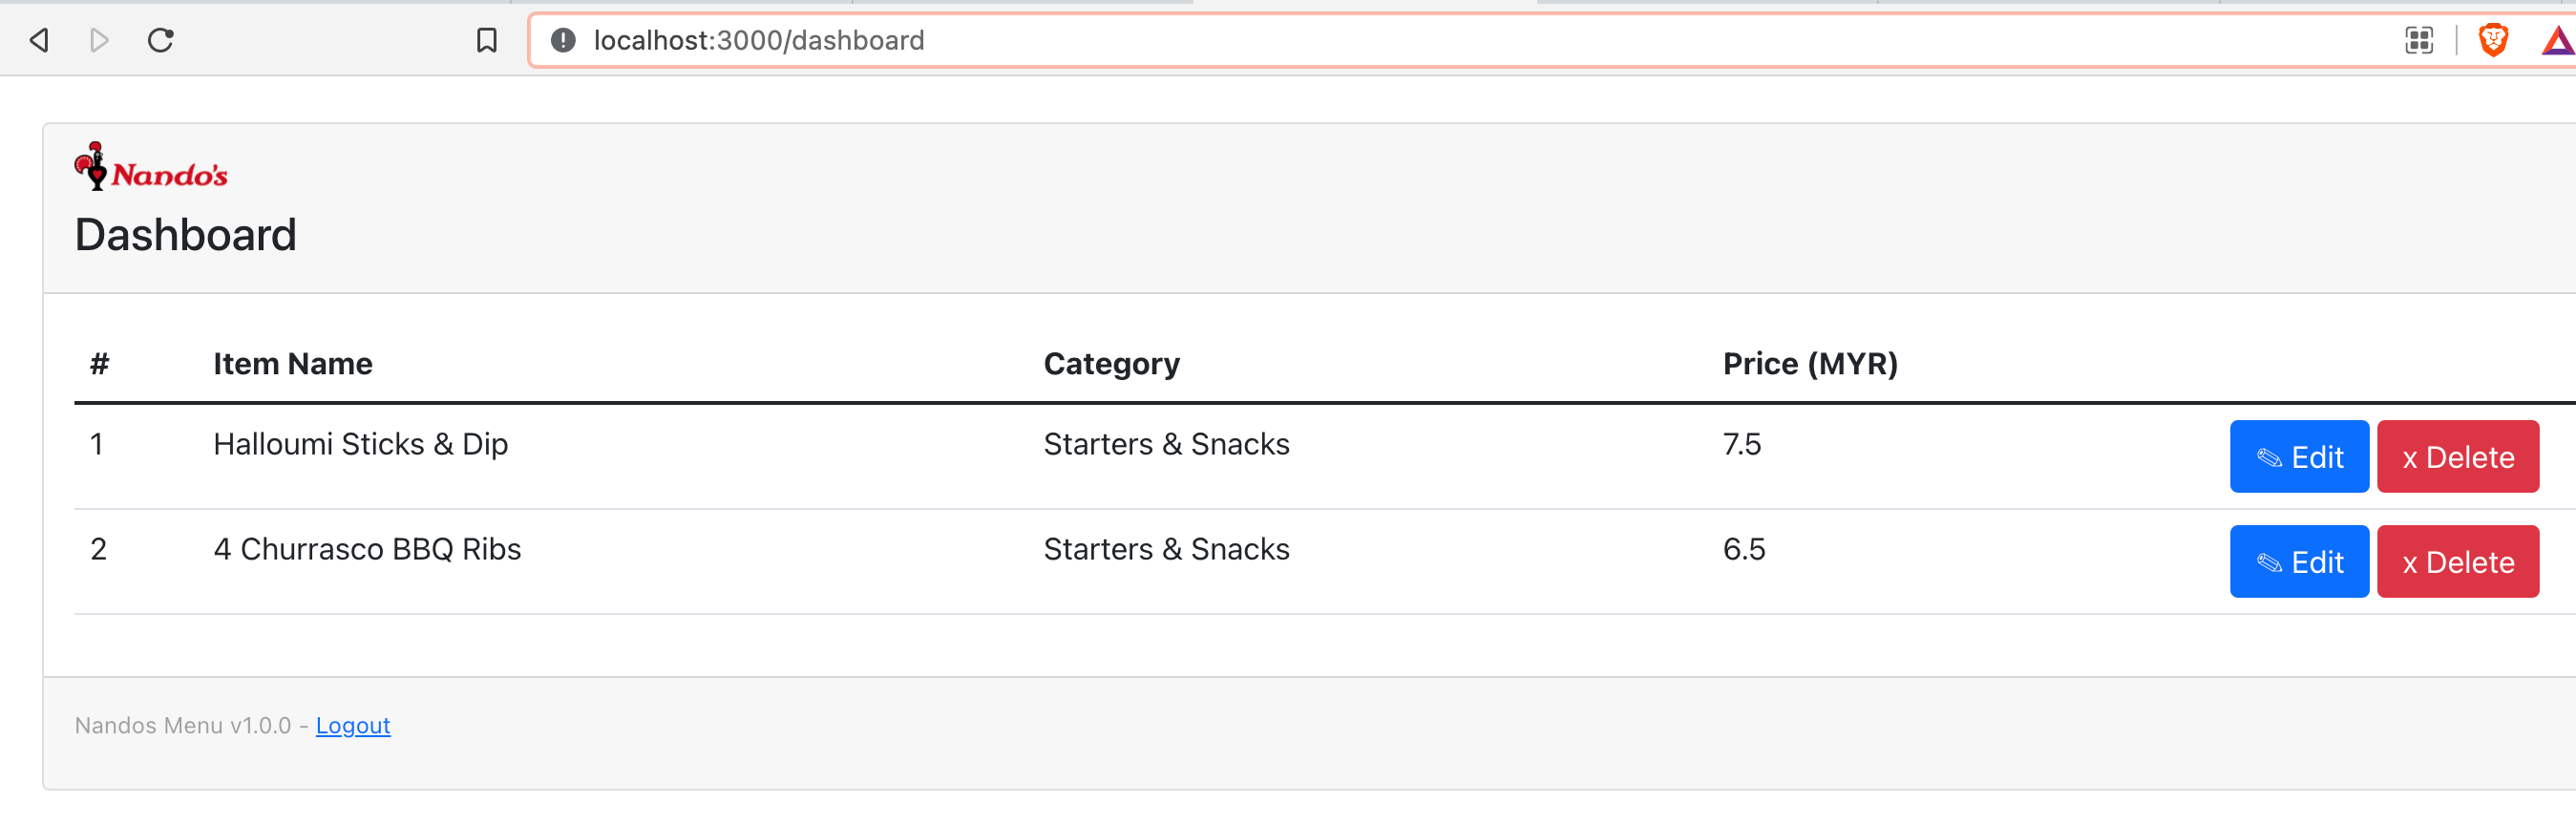The width and height of the screenshot is (2576, 825).
Task: Click the grid-squares icon left of Brave Shields
Action: 2418,40
